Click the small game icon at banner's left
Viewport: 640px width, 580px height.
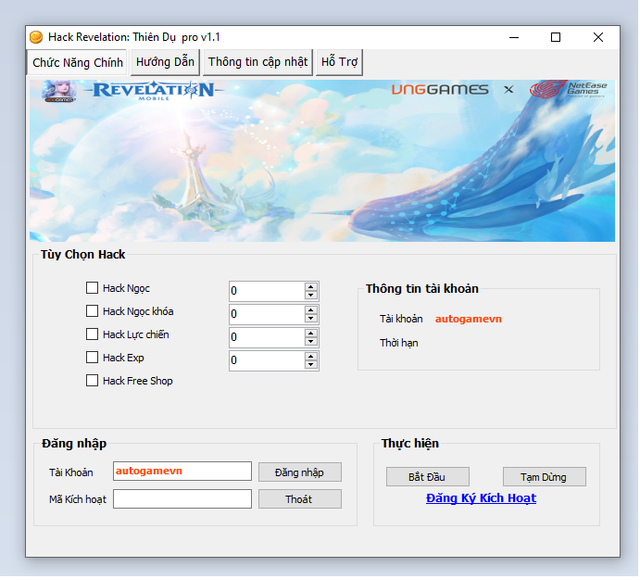click(x=59, y=92)
